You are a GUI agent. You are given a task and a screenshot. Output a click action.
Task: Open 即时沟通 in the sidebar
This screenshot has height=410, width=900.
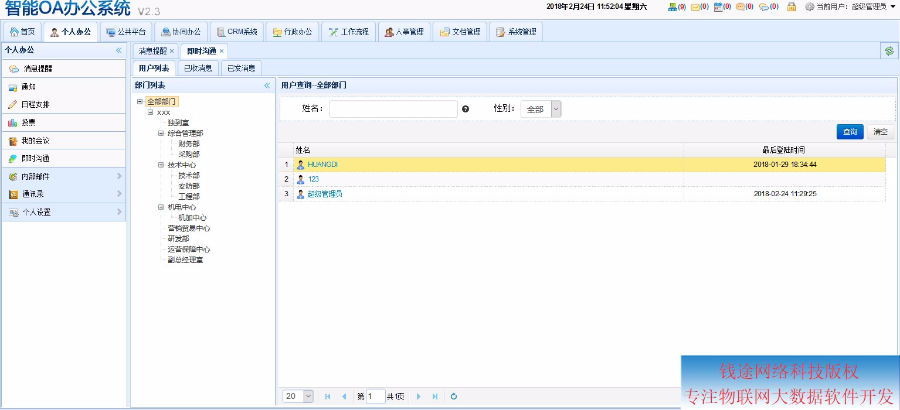click(x=63, y=158)
